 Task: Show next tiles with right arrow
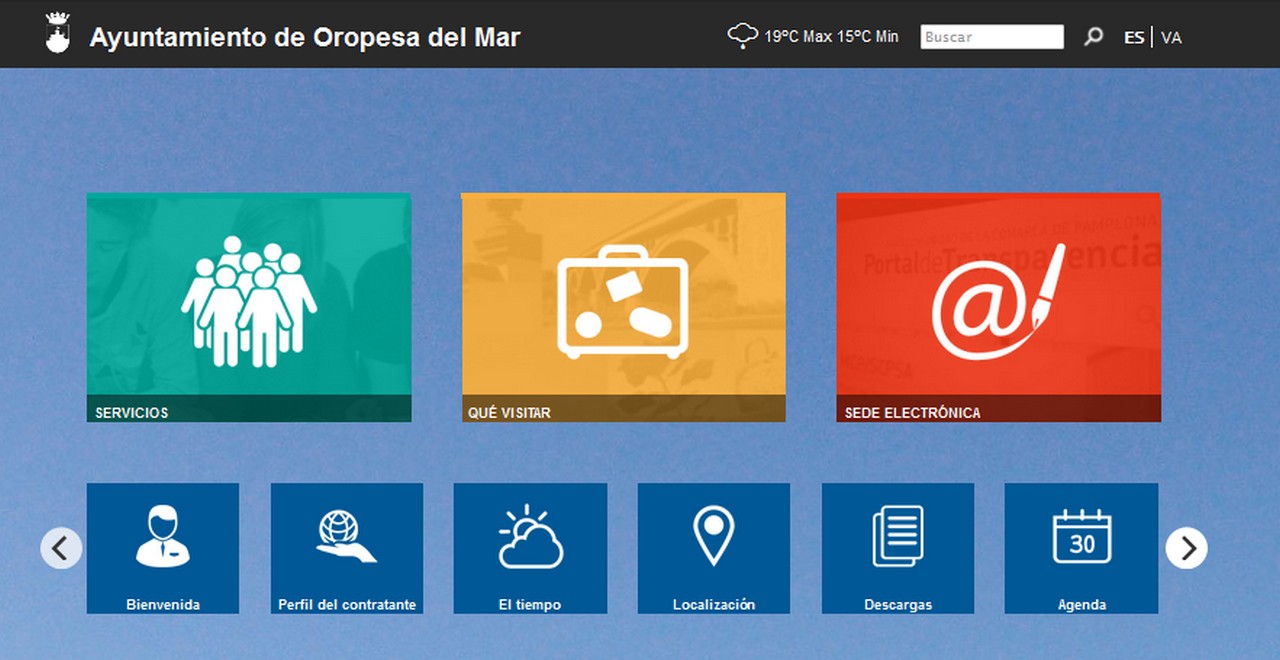pos(1187,548)
